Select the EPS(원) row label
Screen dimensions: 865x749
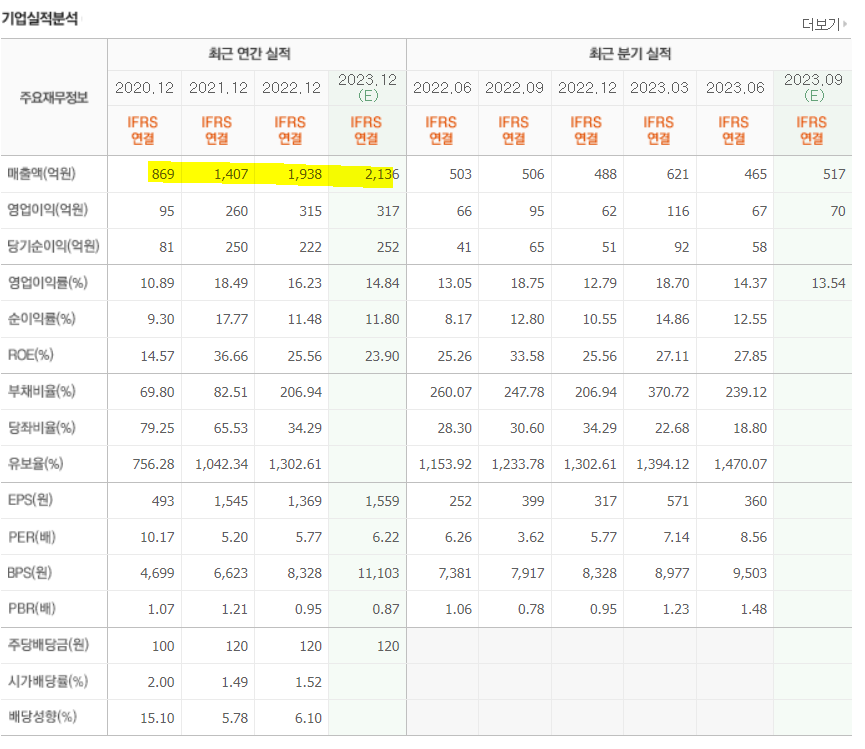[x=30, y=500]
